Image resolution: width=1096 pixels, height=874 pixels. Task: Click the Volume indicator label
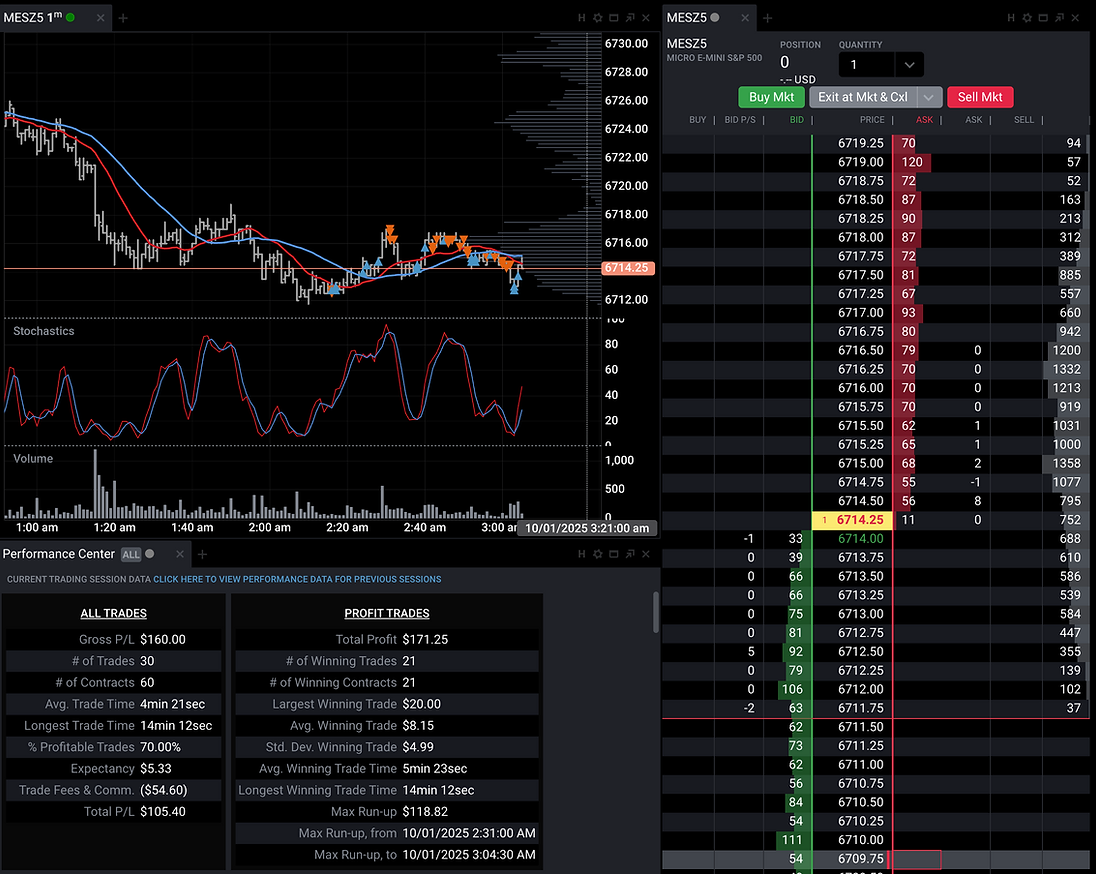(33, 459)
